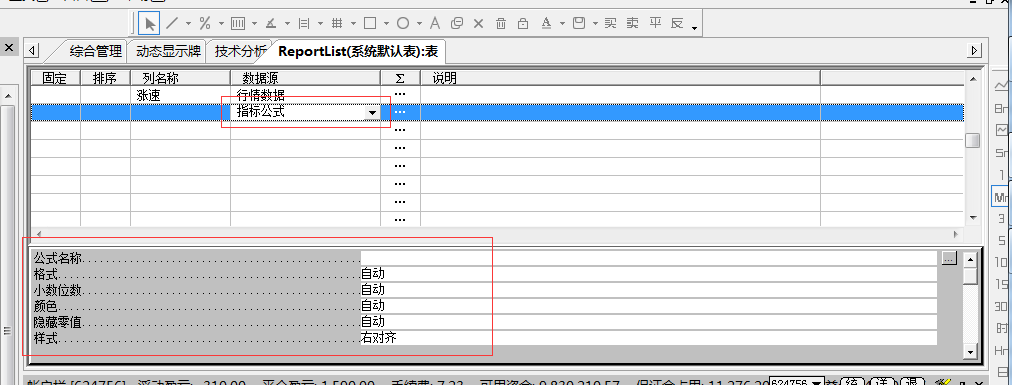Choose the angle line tool
This screenshot has width=1012, height=385.
(271, 24)
